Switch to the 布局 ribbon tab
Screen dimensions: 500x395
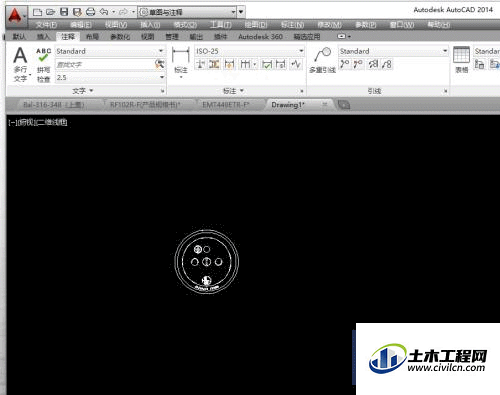[x=92, y=37]
